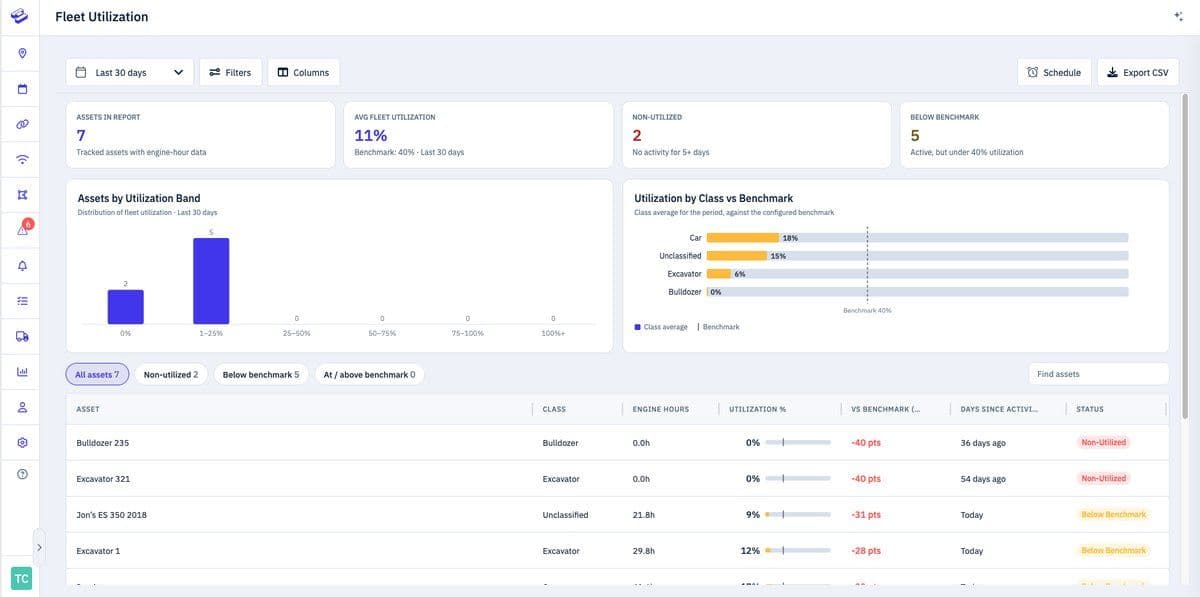Image resolution: width=1200 pixels, height=597 pixels.
Task: Open the checklist tasks sidebar icon
Action: [22, 300]
